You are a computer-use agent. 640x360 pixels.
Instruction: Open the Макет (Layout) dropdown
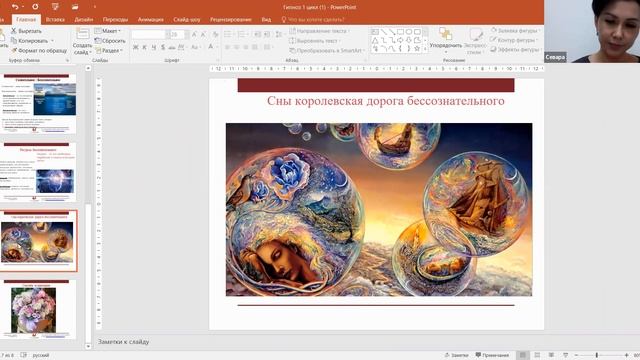tap(108, 31)
